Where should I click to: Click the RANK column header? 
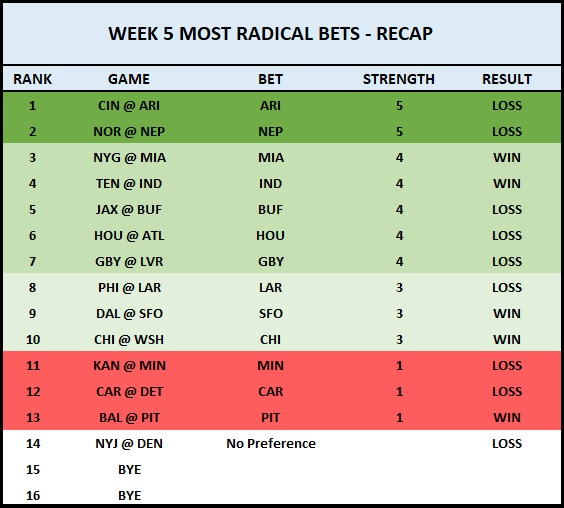pyautogui.click(x=32, y=79)
